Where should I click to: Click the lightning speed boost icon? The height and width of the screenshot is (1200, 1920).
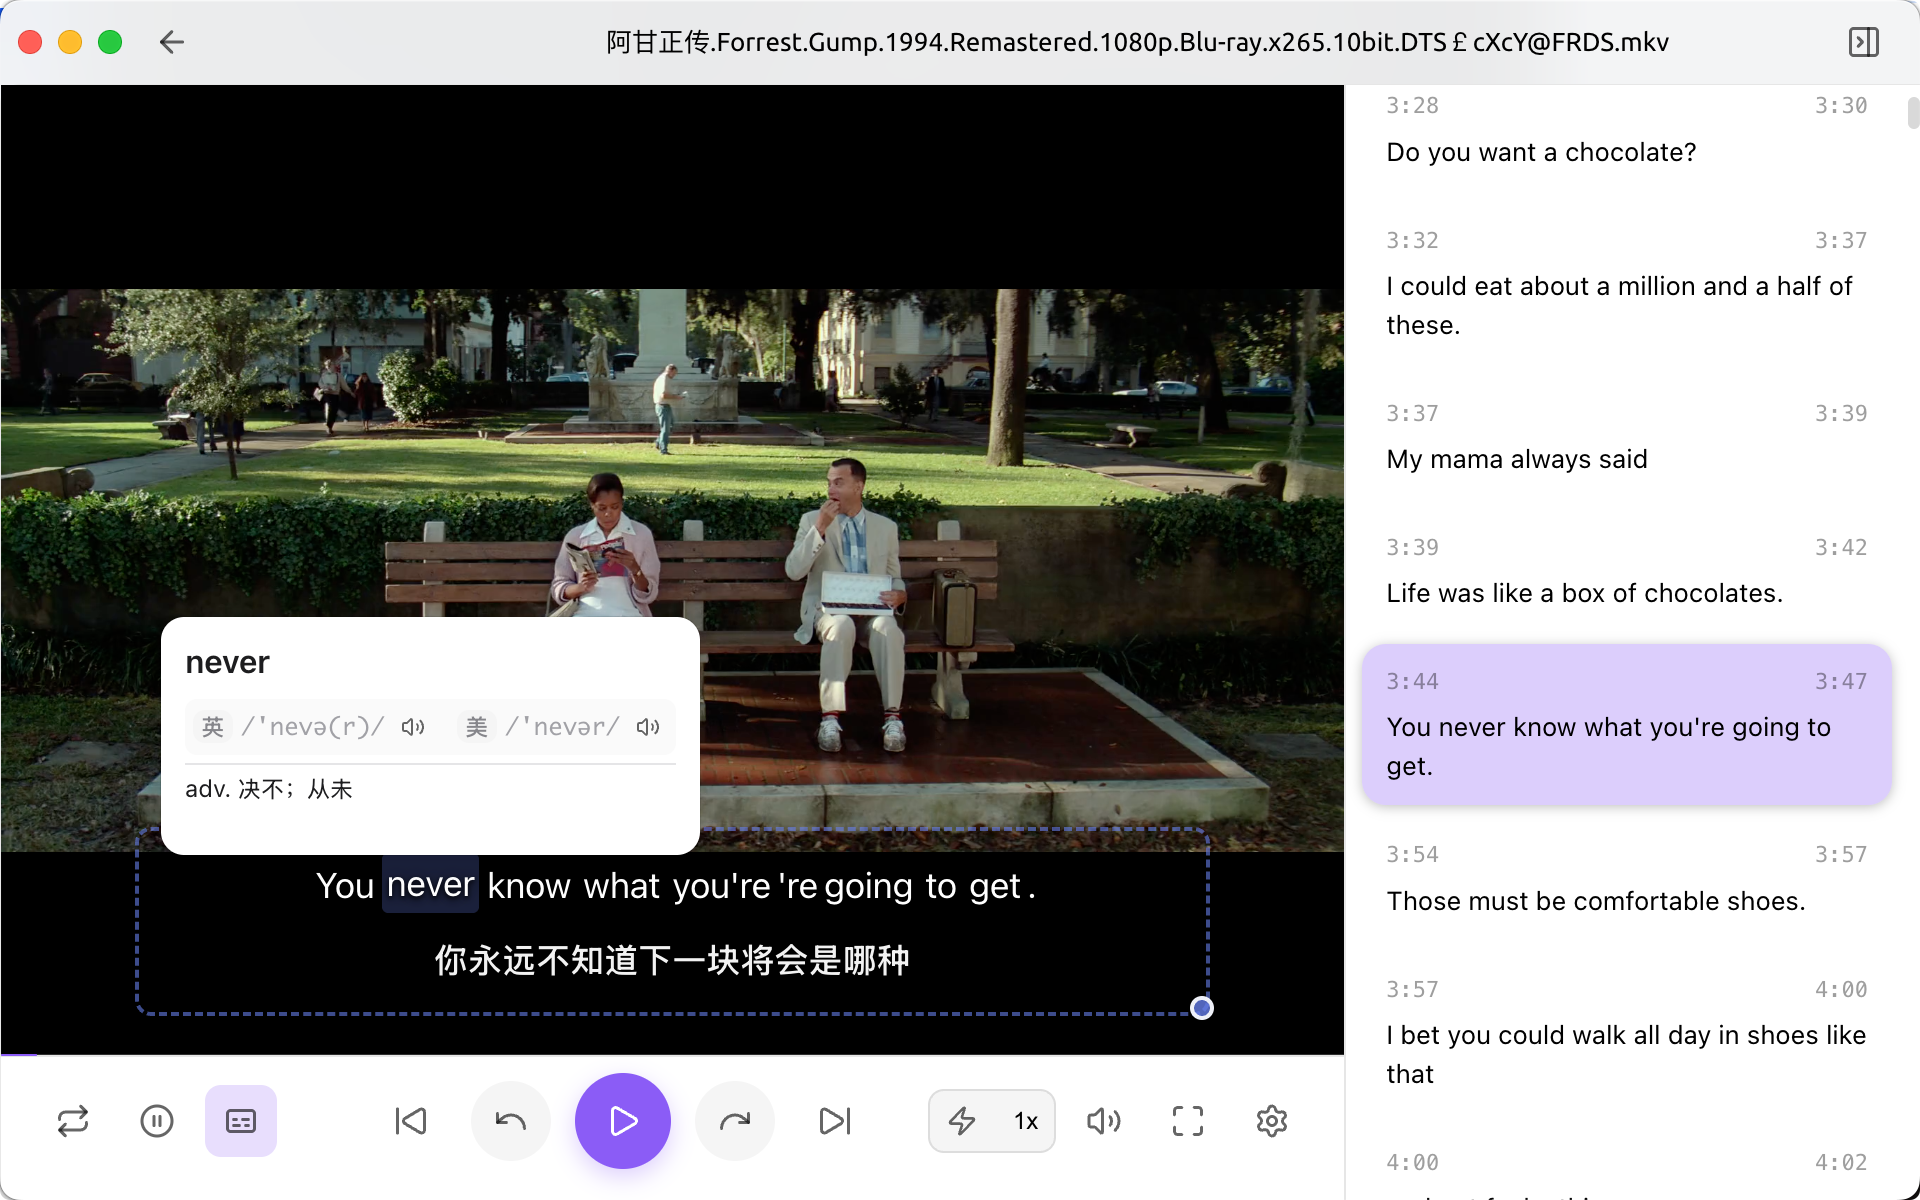point(961,1121)
